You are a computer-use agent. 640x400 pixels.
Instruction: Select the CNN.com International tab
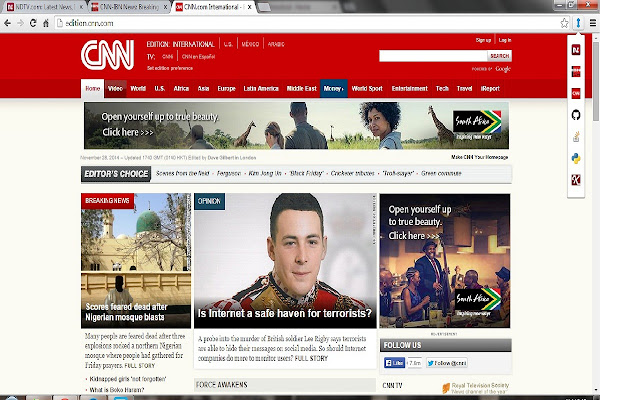pyautogui.click(x=212, y=7)
